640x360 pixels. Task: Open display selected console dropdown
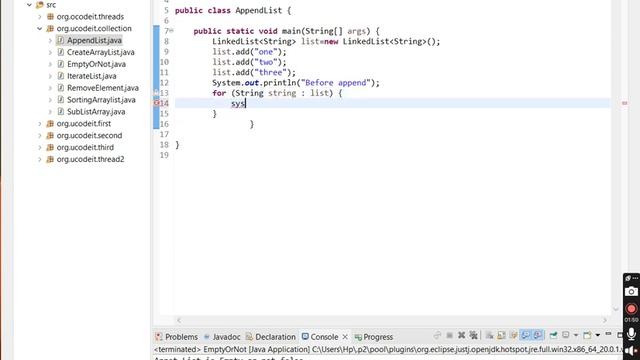tap(576, 336)
